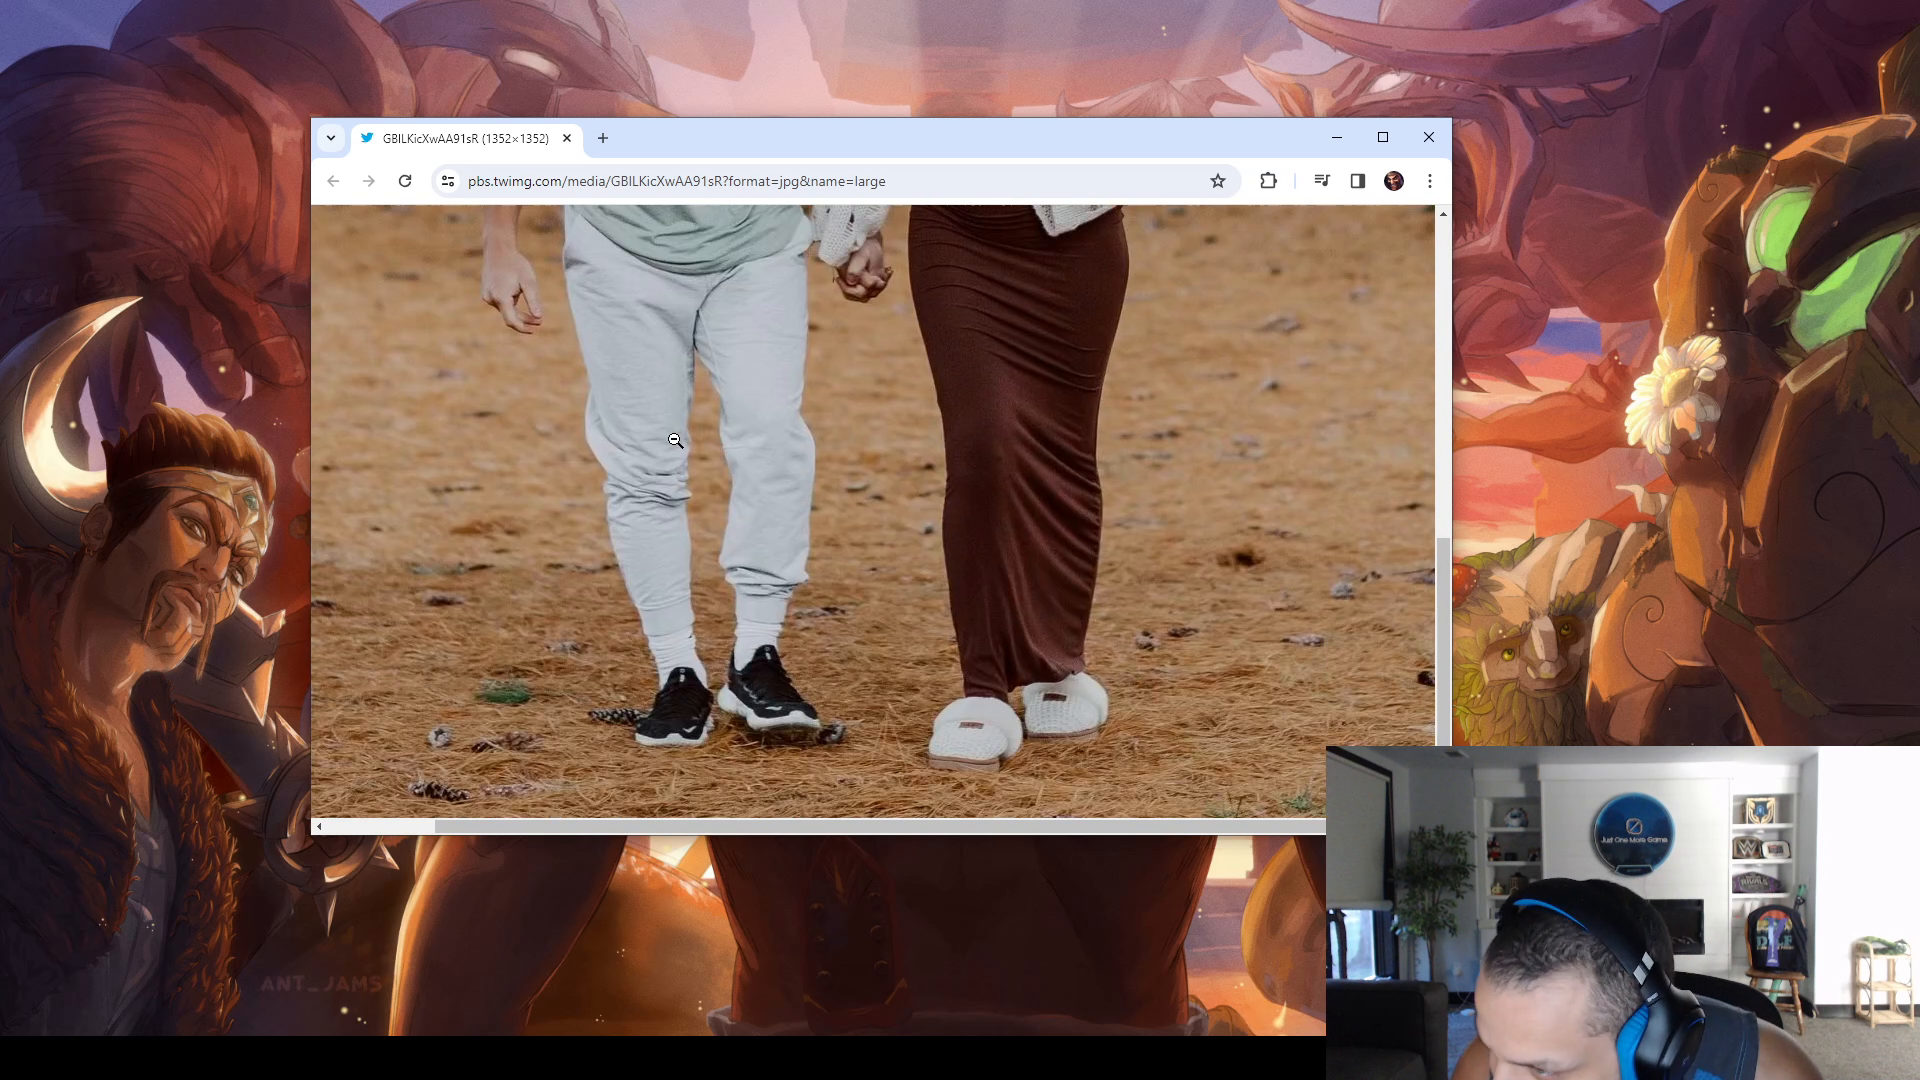This screenshot has height=1080, width=1920.
Task: Zoom out on the displayed photo
Action: [675, 440]
